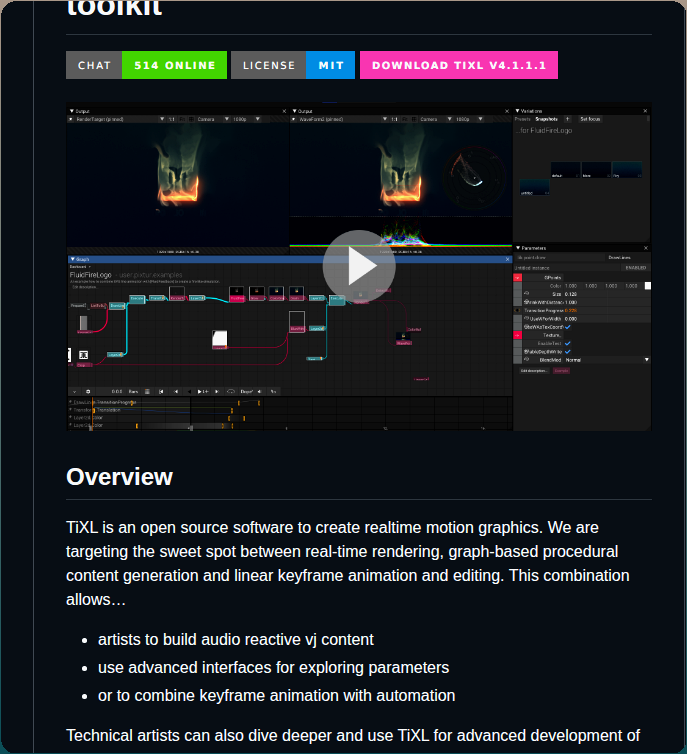Open the Chat badge showing 514 online
The width and height of the screenshot is (687, 754).
pyautogui.click(x=146, y=65)
